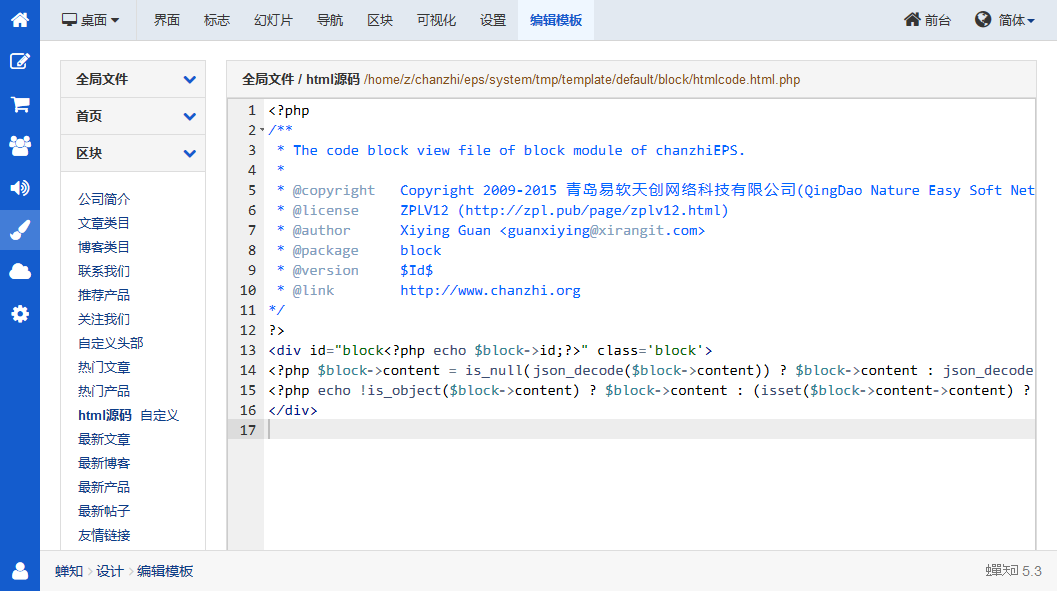The image size is (1057, 591).
Task: Click the home icon in the sidebar
Action: pos(19,19)
